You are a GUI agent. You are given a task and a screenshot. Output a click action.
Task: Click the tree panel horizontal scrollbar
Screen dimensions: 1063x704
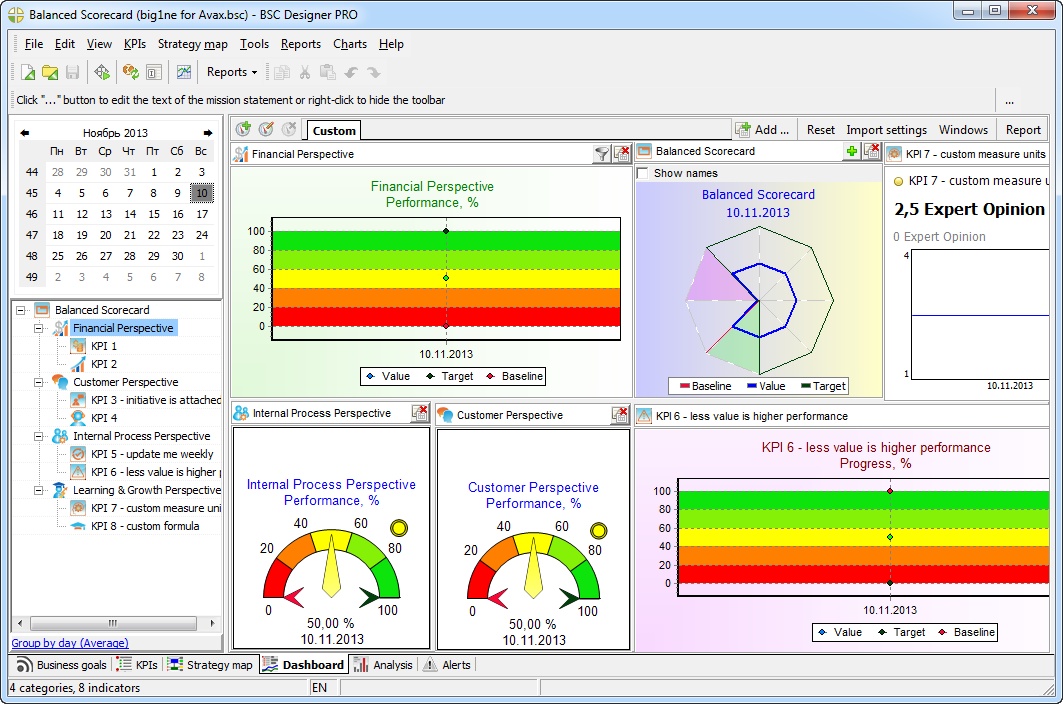click(x=116, y=623)
